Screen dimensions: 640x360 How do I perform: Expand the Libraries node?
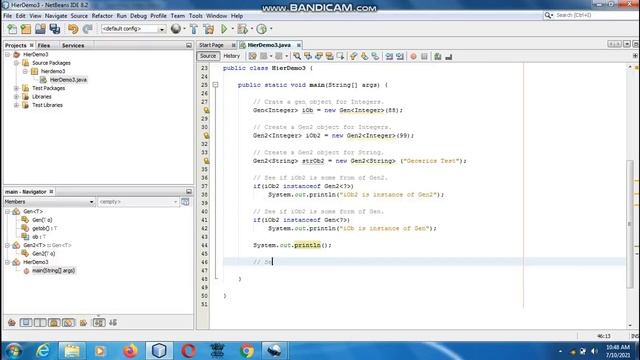pyautogui.click(x=16, y=97)
